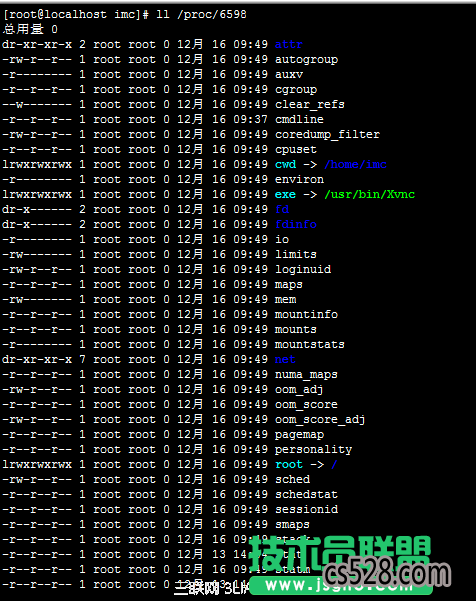Screen dimensions: 476x601
Task: Click the oom_score_adj file name
Action: pos(320,420)
